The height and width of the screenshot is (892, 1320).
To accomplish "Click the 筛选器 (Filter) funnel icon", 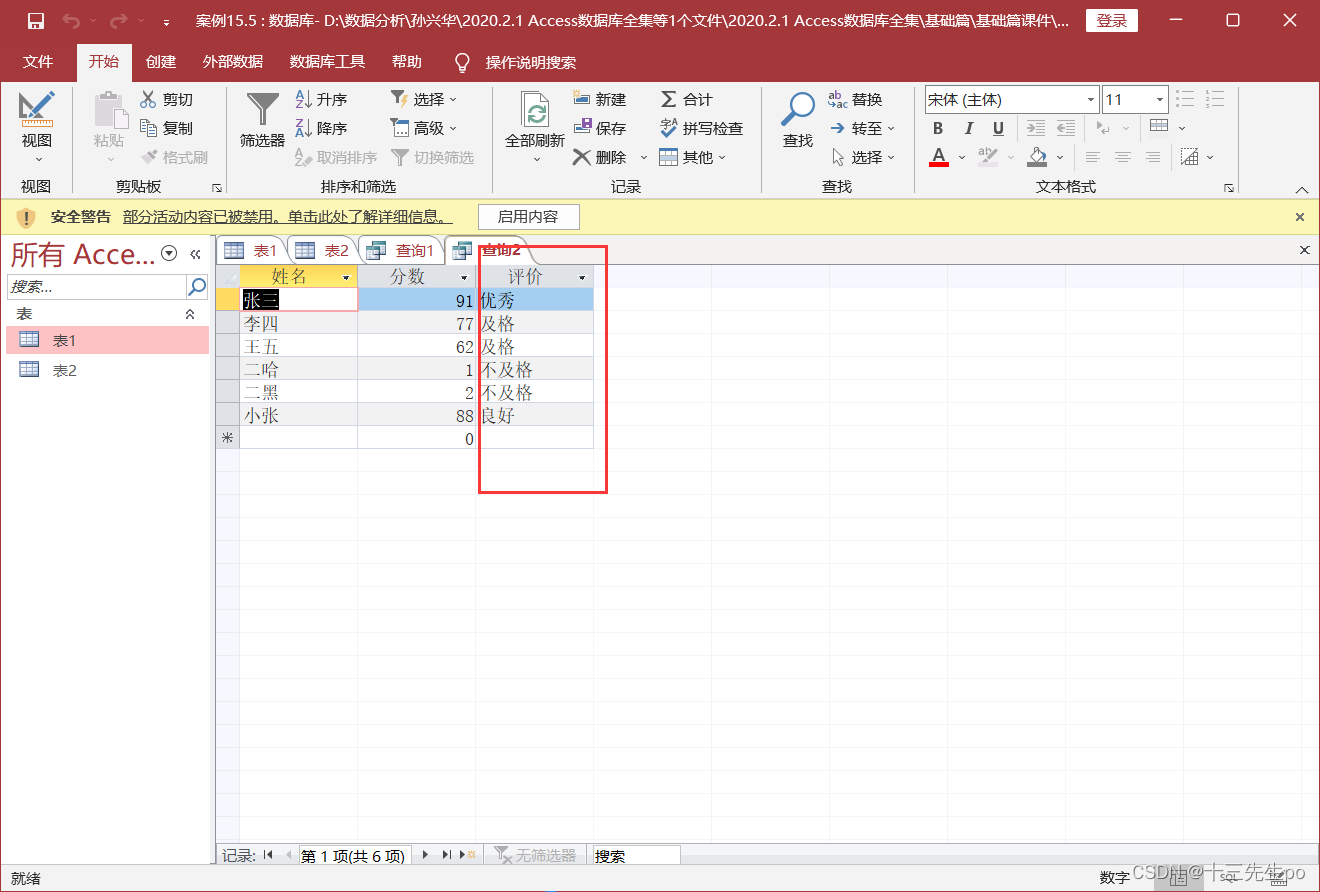I will coord(263,108).
